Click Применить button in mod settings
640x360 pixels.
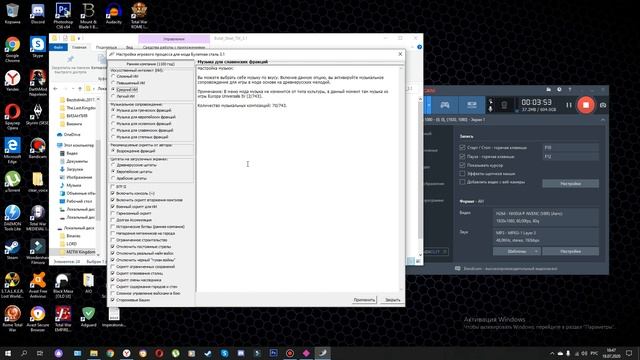pos(364,300)
